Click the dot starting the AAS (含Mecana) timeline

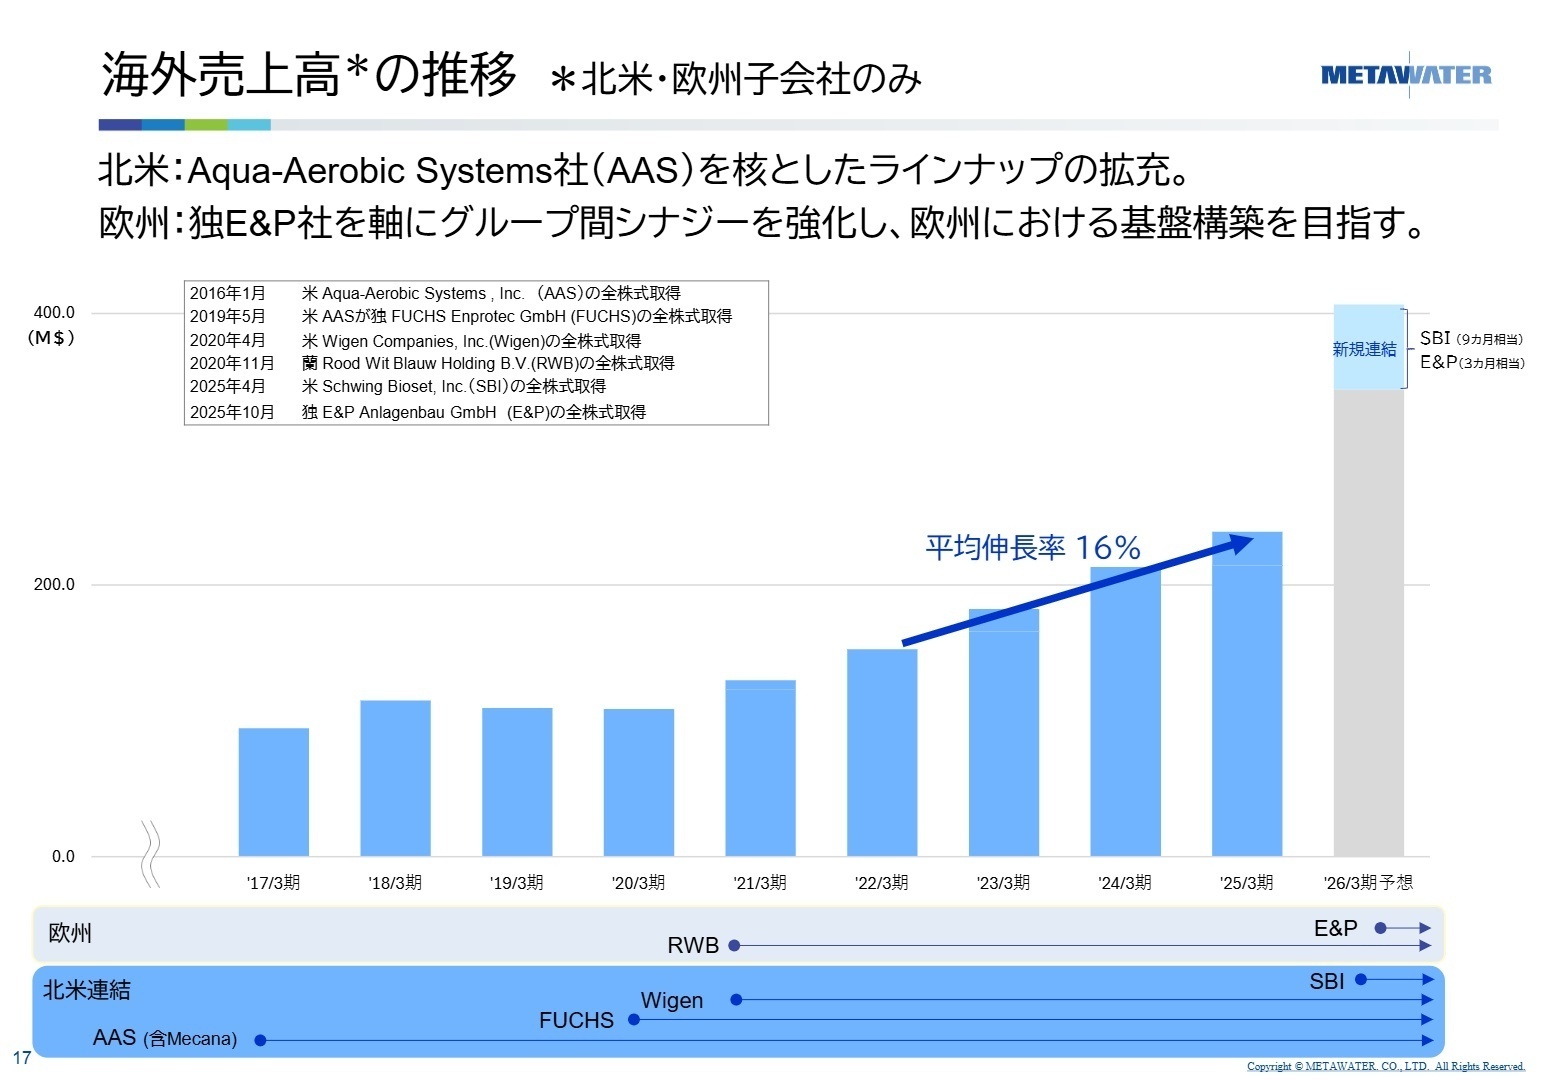tap(259, 1039)
